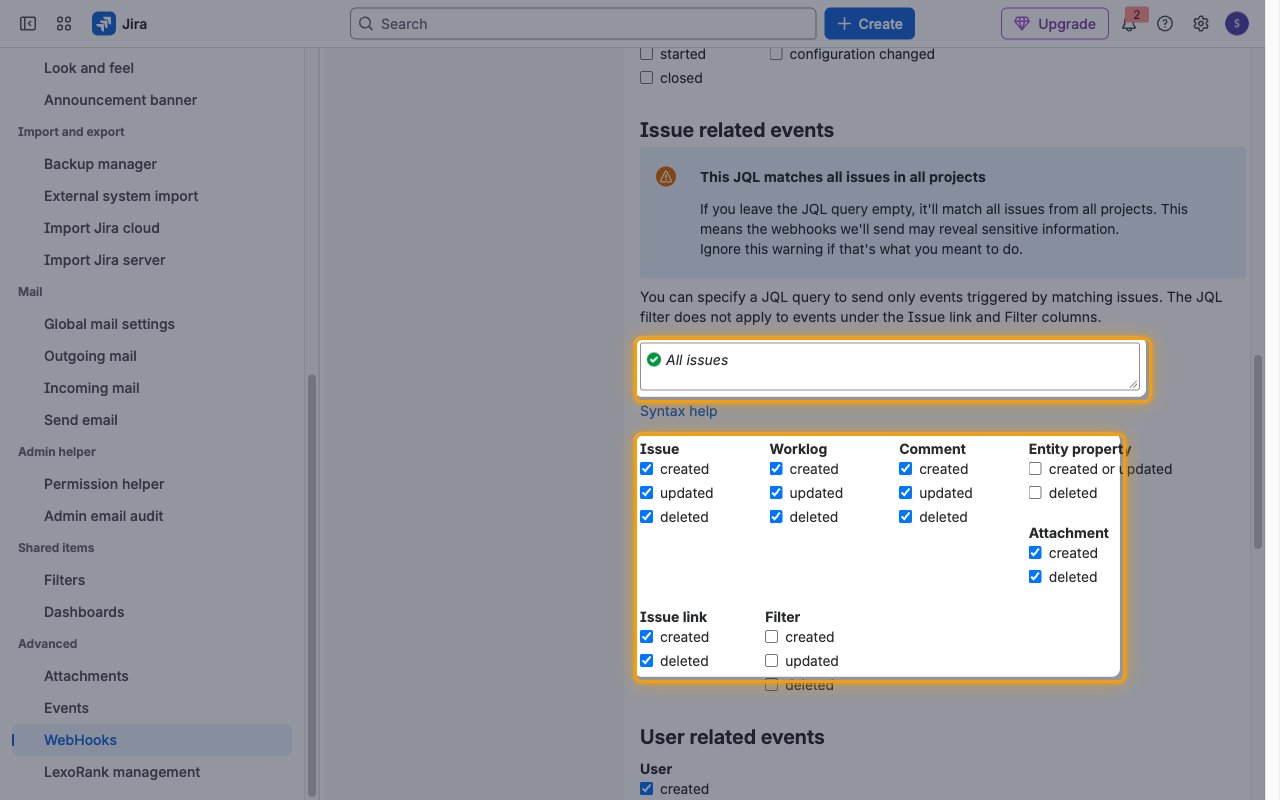The image size is (1280, 800).
Task: Open notifications via the bell icon
Action: coord(1129,24)
